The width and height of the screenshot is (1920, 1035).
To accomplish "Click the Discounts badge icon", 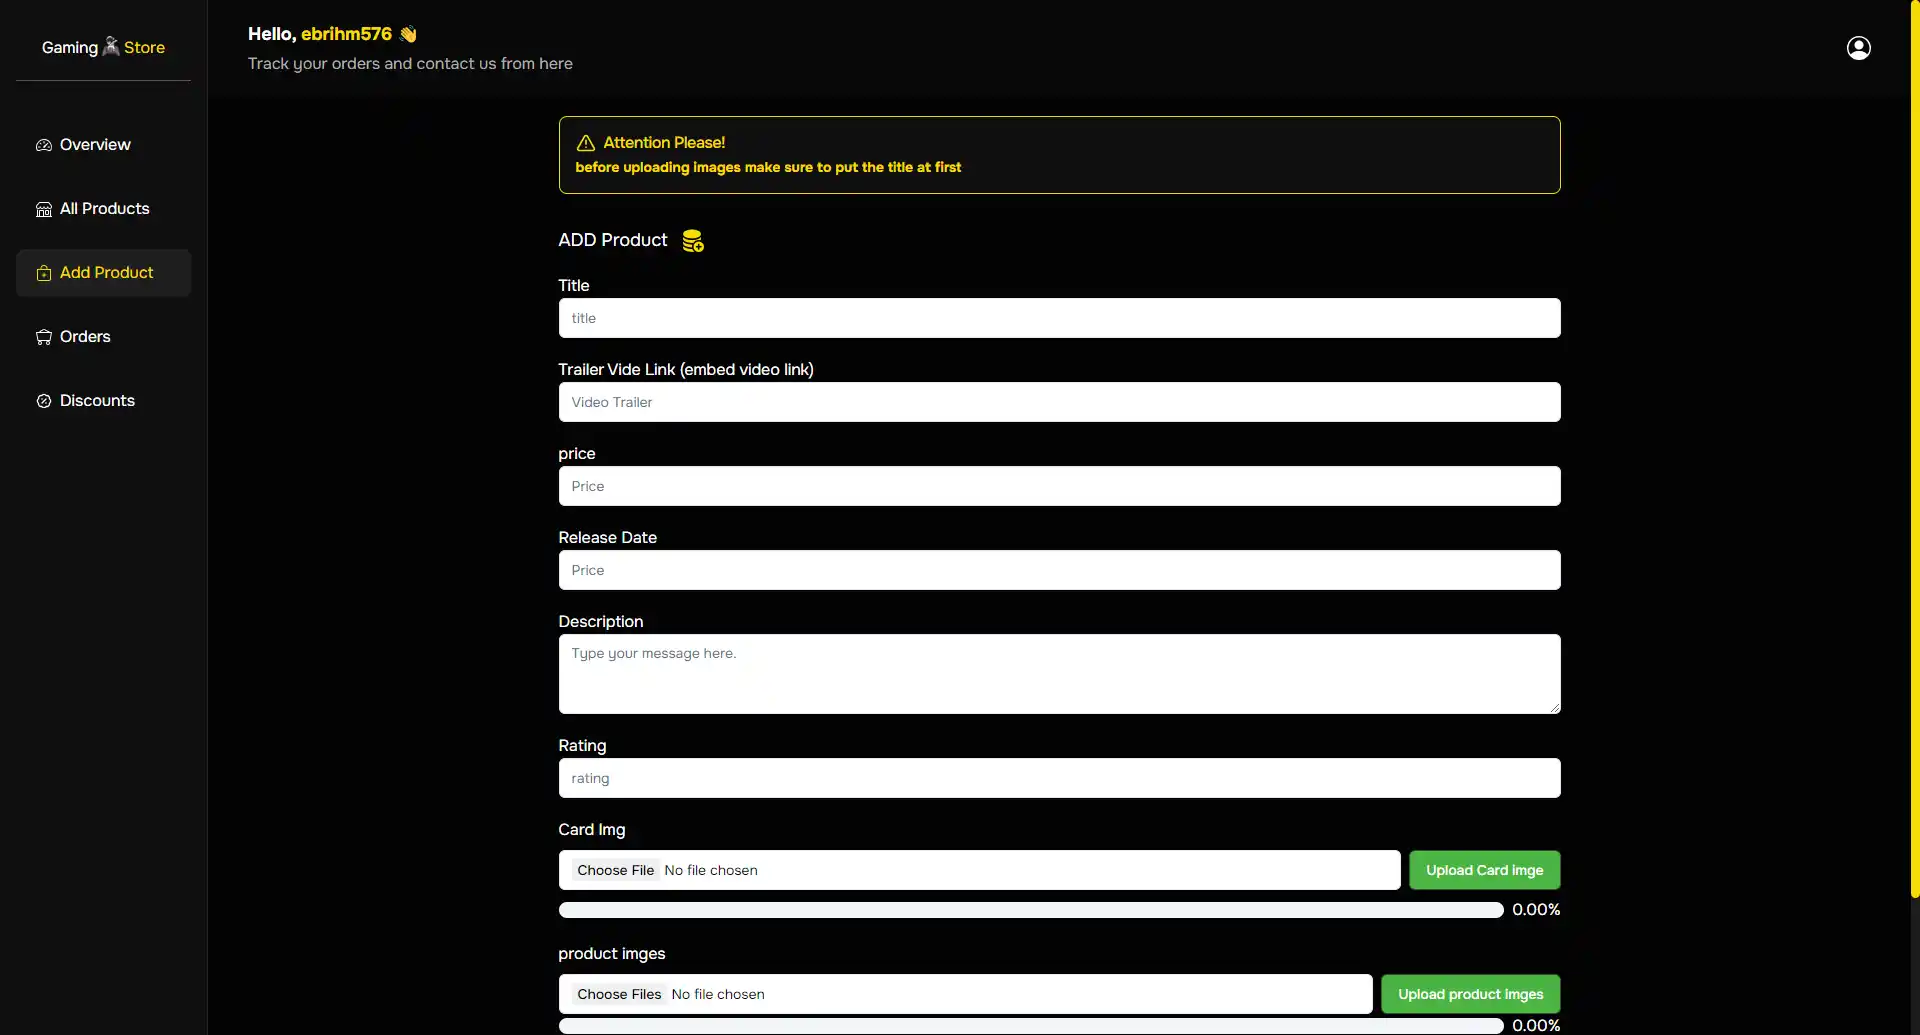I will pyautogui.click(x=44, y=401).
